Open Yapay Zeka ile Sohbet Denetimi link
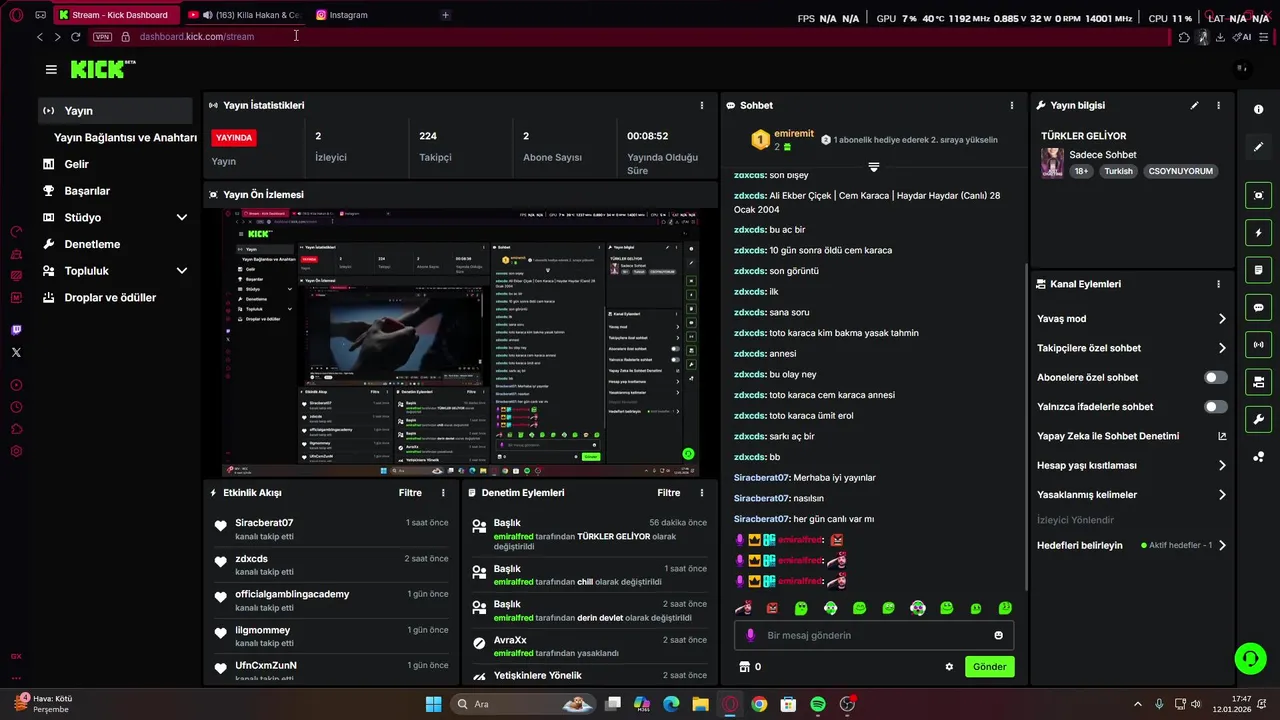 tap(1131, 436)
